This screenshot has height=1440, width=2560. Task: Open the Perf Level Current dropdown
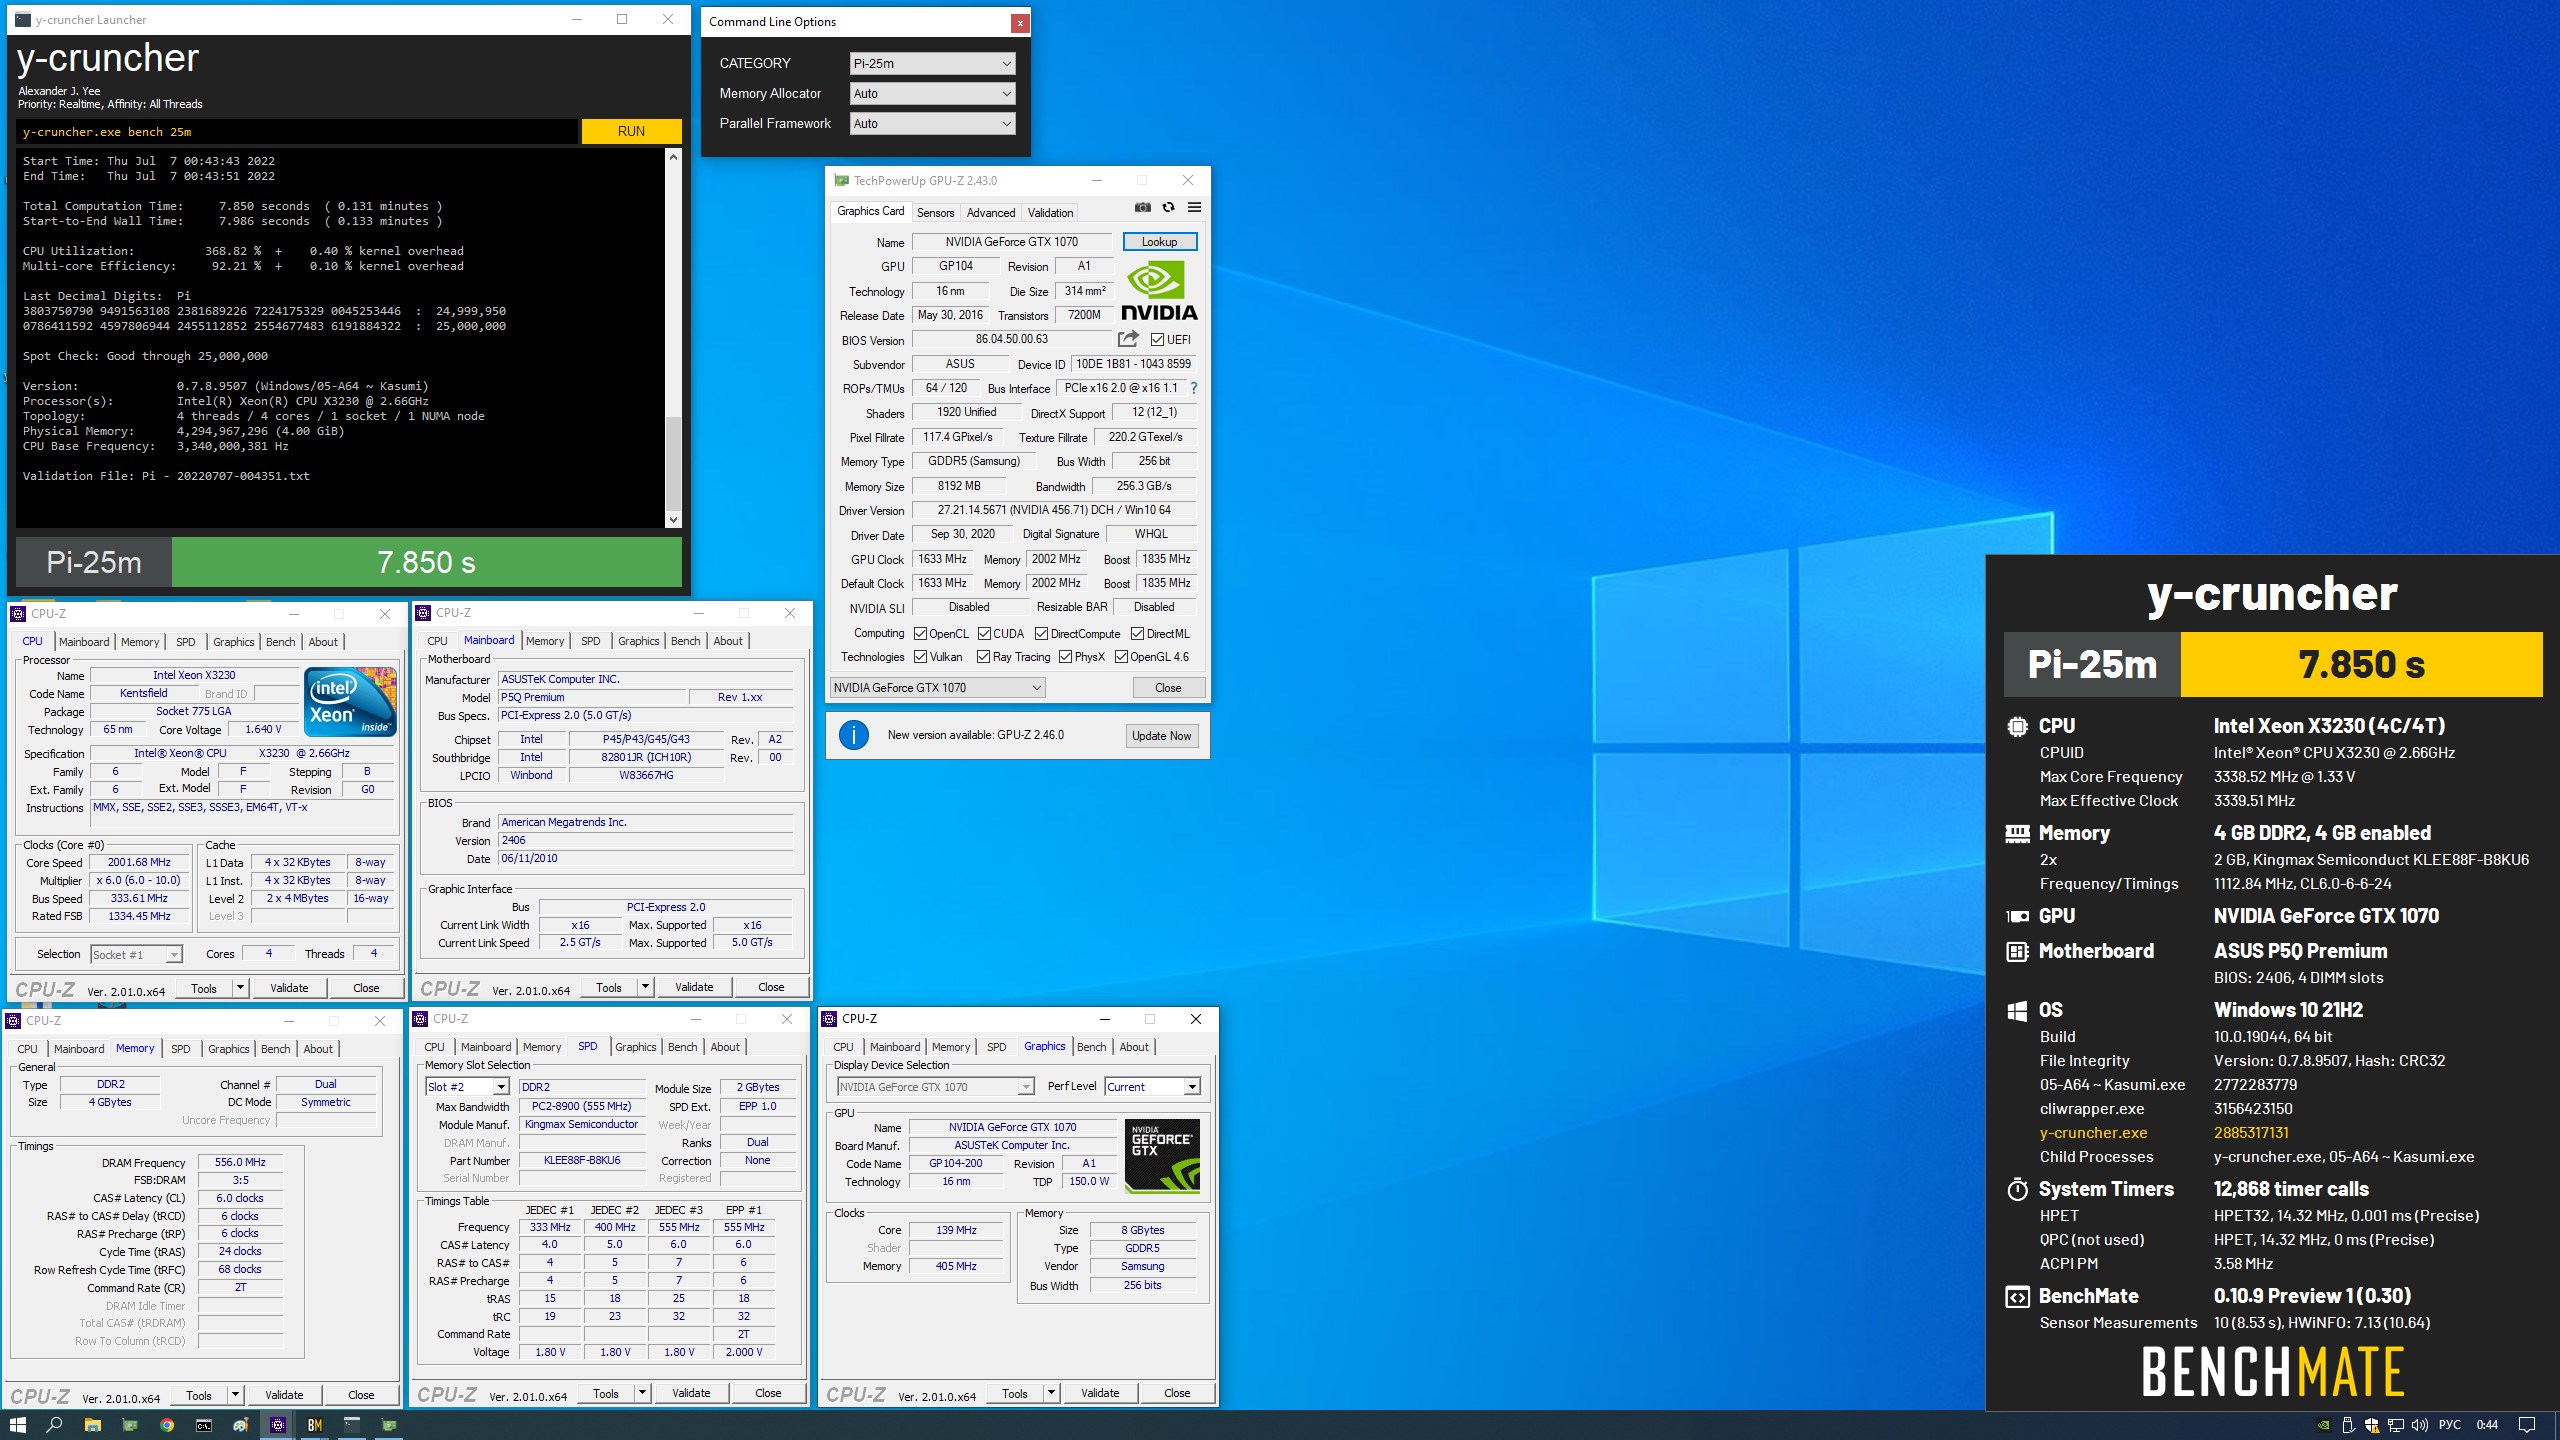point(1152,1087)
